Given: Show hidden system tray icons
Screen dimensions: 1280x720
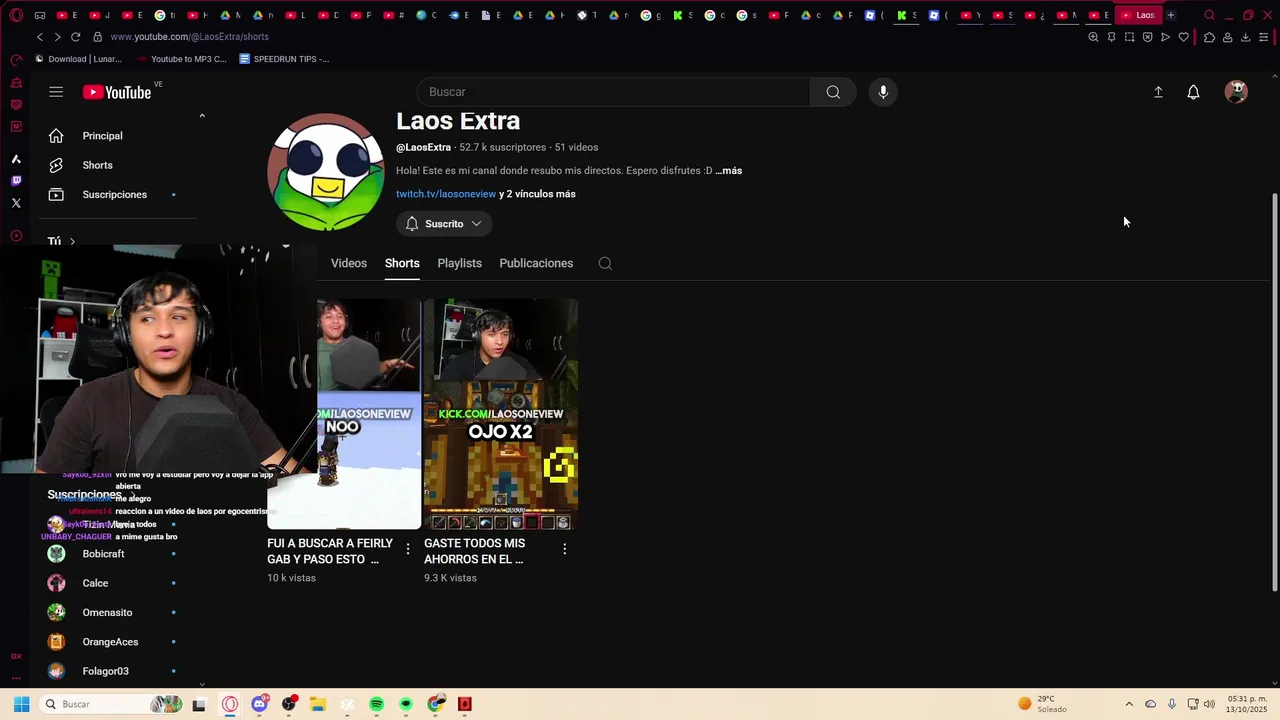Looking at the screenshot, I should [x=1129, y=704].
